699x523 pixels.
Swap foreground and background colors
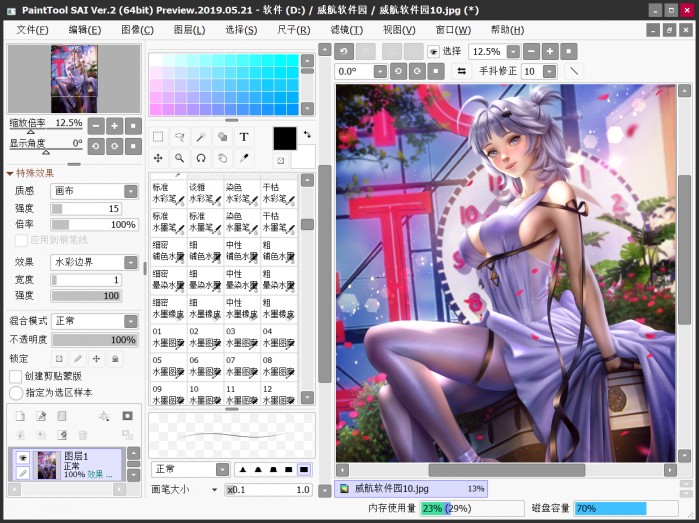[307, 134]
